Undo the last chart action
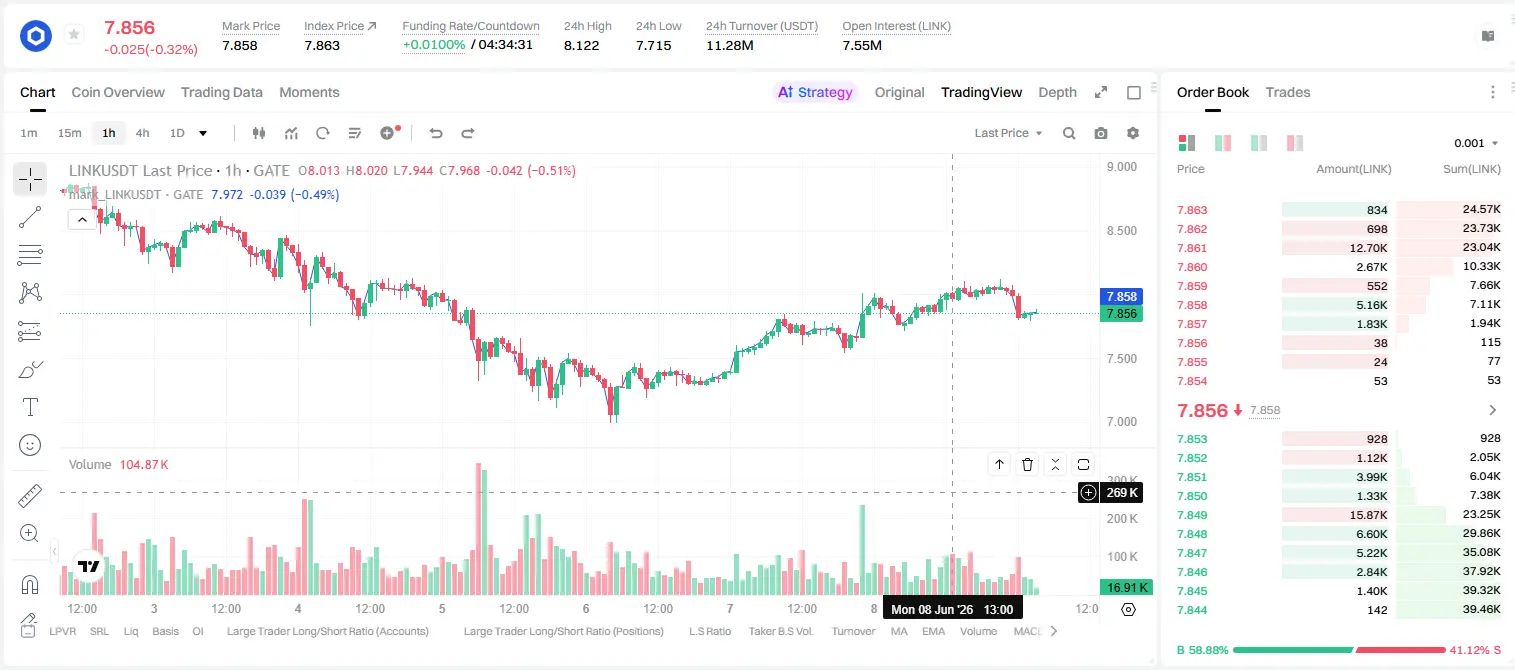The image size is (1515, 670). click(436, 133)
